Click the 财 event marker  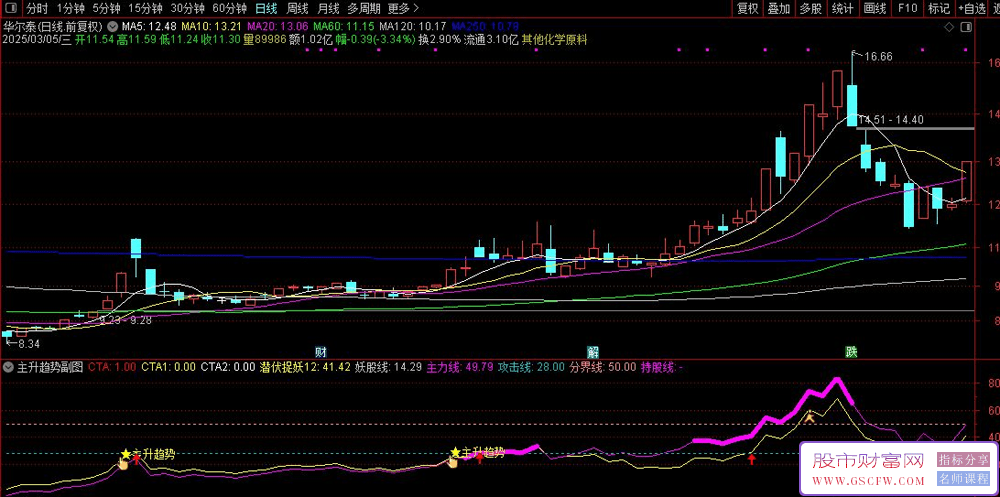coord(321,352)
